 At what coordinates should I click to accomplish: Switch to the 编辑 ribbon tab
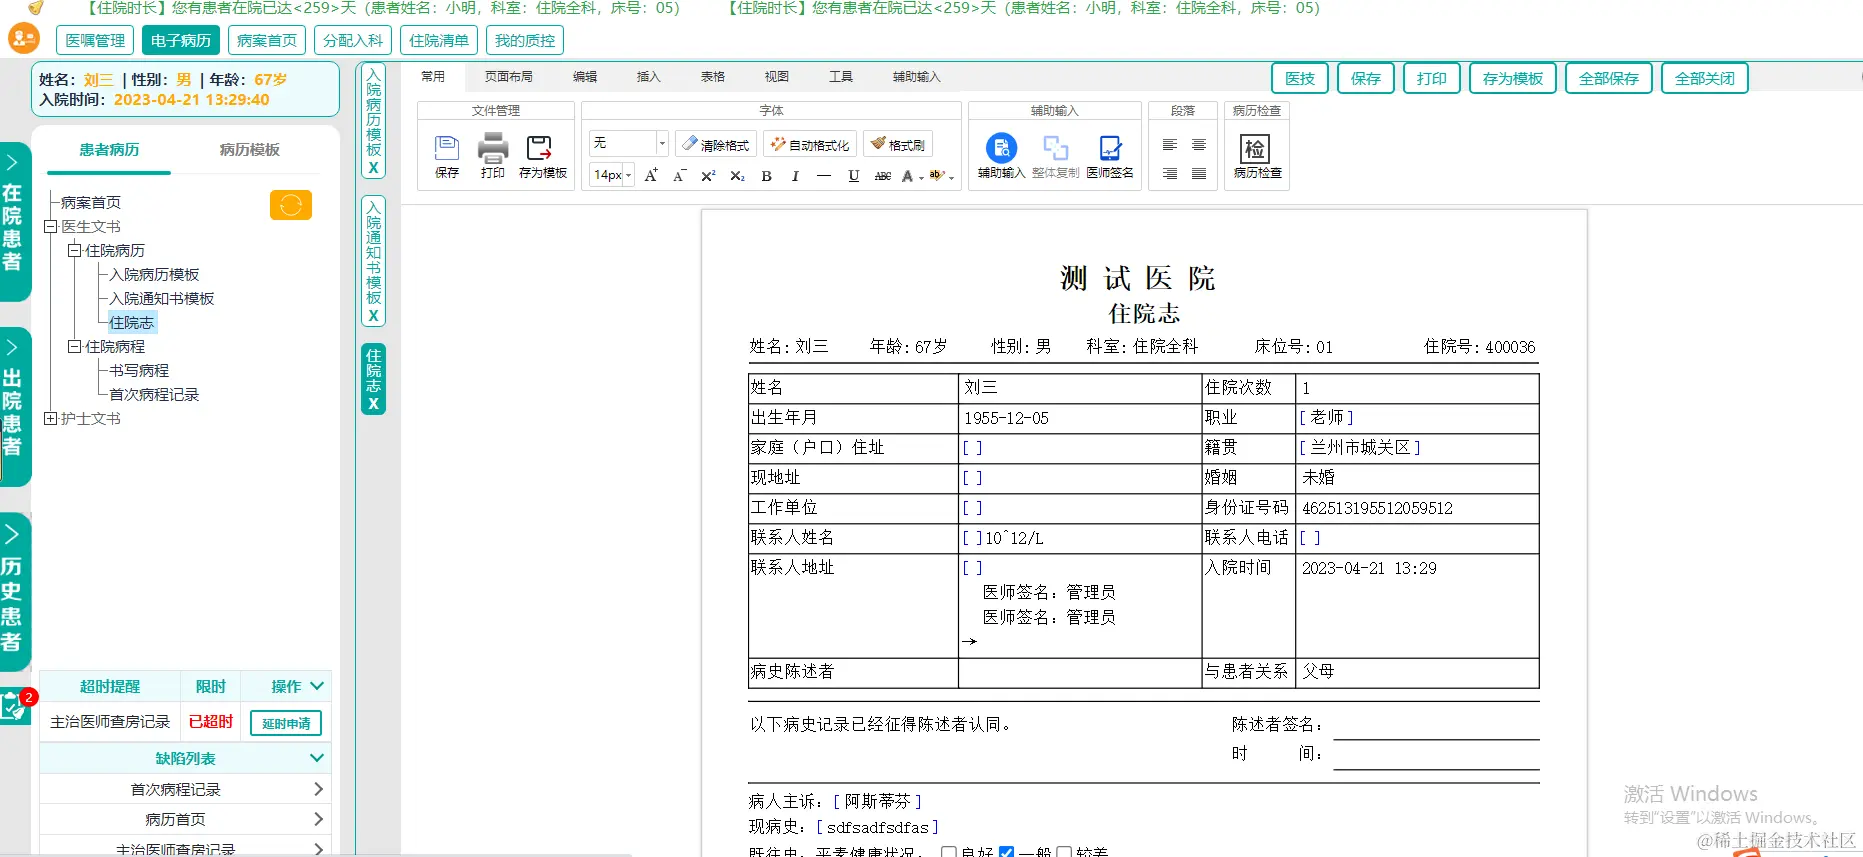pos(585,76)
